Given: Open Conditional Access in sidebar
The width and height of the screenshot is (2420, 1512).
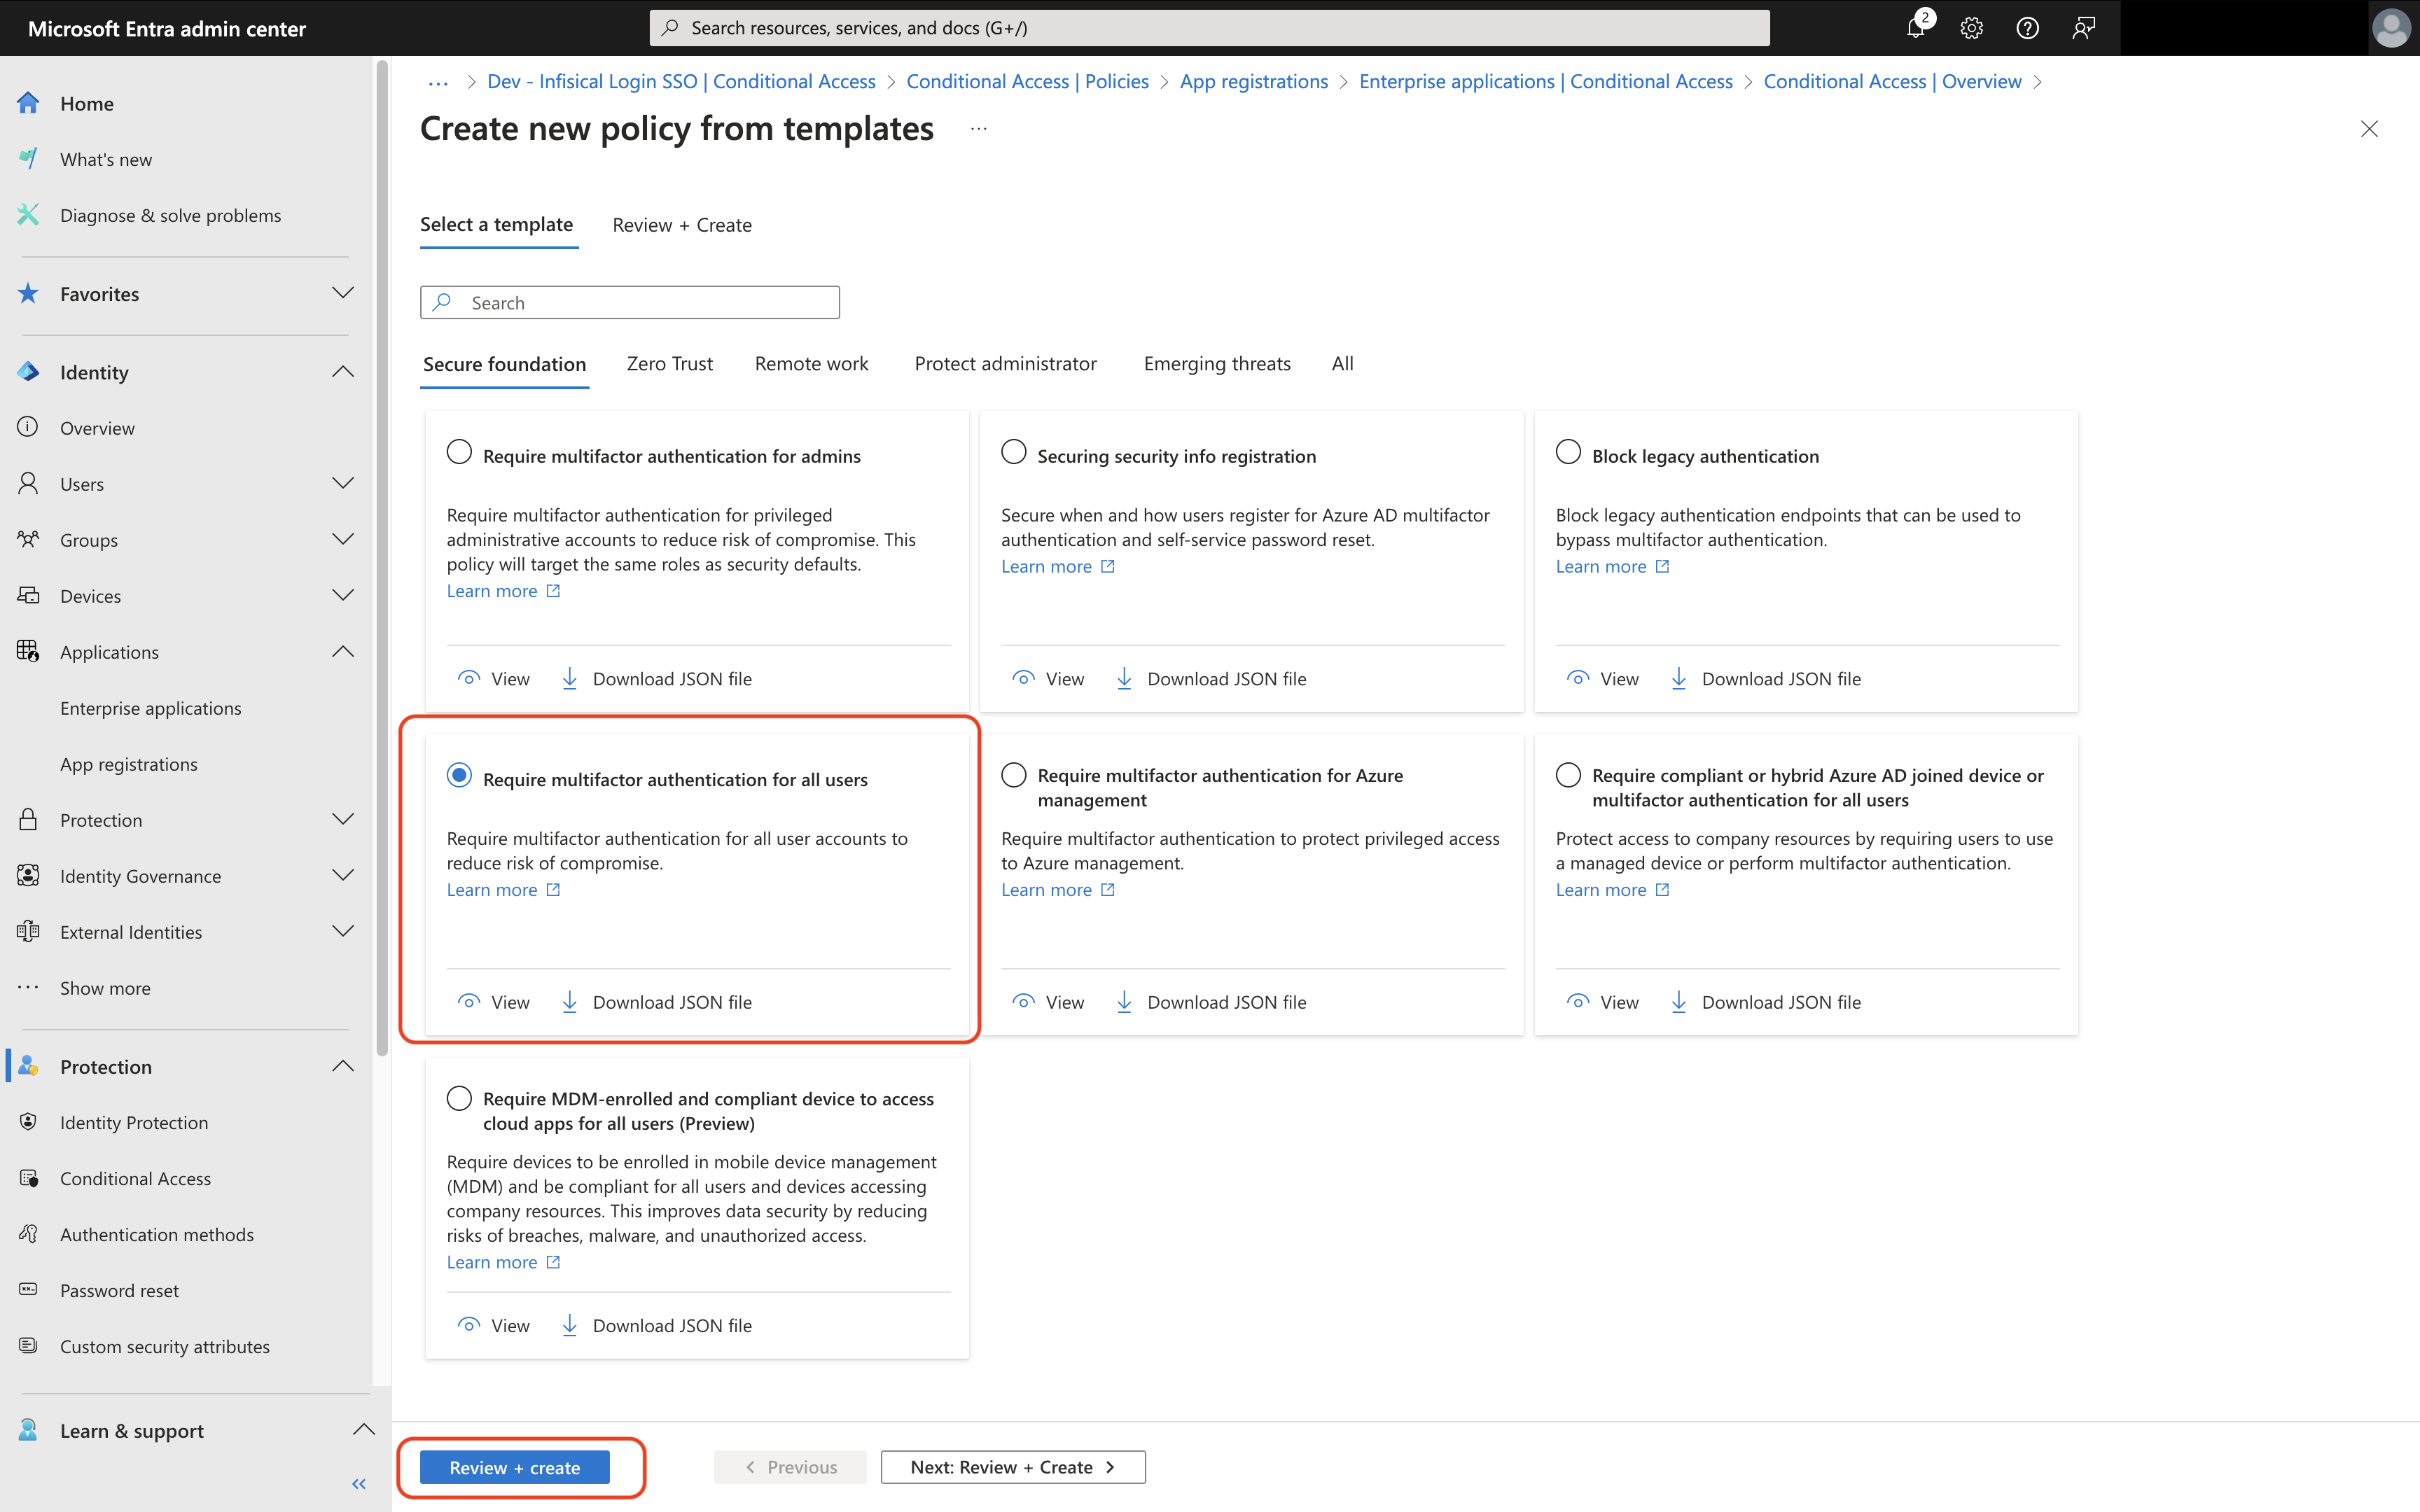Looking at the screenshot, I should [135, 1178].
